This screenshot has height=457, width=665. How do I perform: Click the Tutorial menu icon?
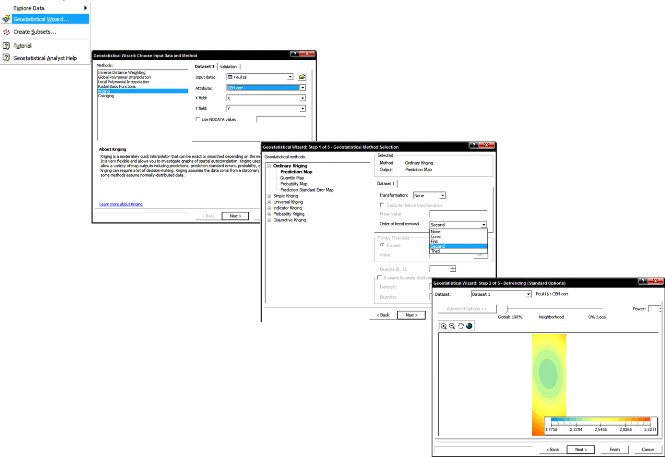[7, 45]
